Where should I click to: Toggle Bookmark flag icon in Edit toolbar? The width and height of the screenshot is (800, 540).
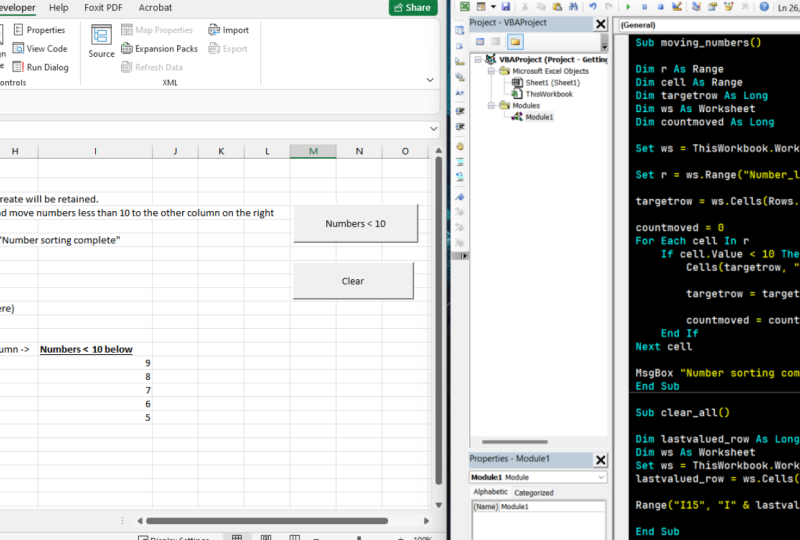click(x=460, y=197)
